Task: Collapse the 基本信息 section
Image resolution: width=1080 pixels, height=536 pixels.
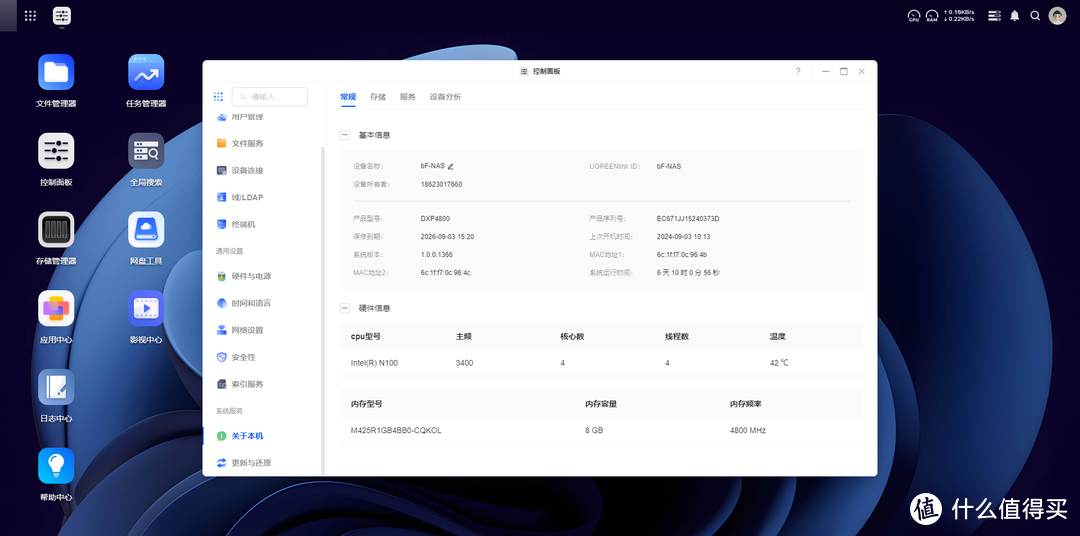Action: pos(345,135)
